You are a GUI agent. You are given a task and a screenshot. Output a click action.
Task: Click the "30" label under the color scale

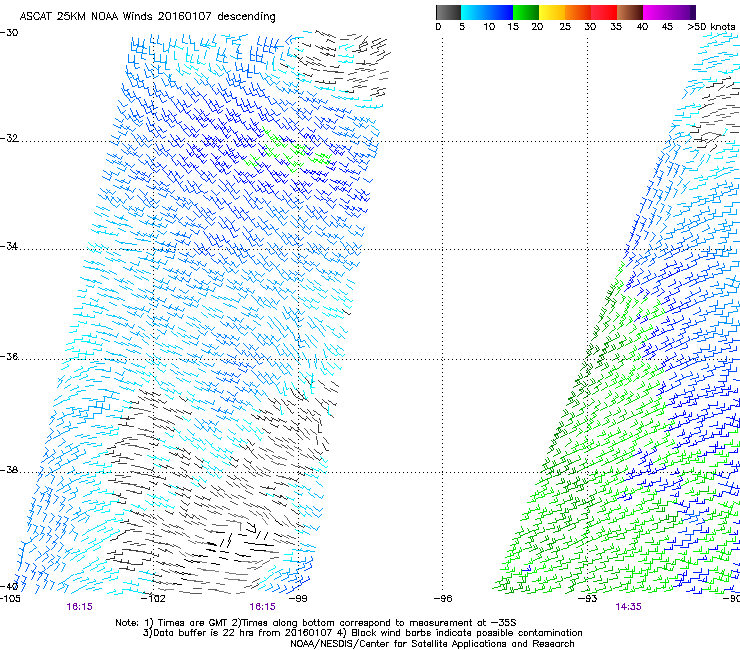pos(590,27)
